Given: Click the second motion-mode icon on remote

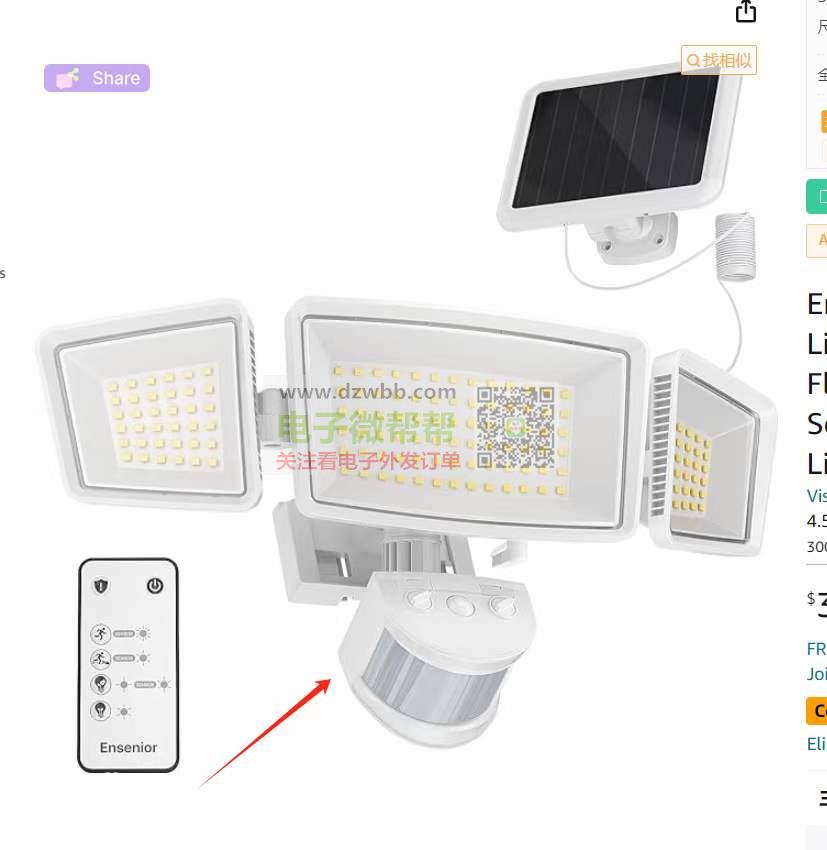Looking at the screenshot, I should click(101, 658).
